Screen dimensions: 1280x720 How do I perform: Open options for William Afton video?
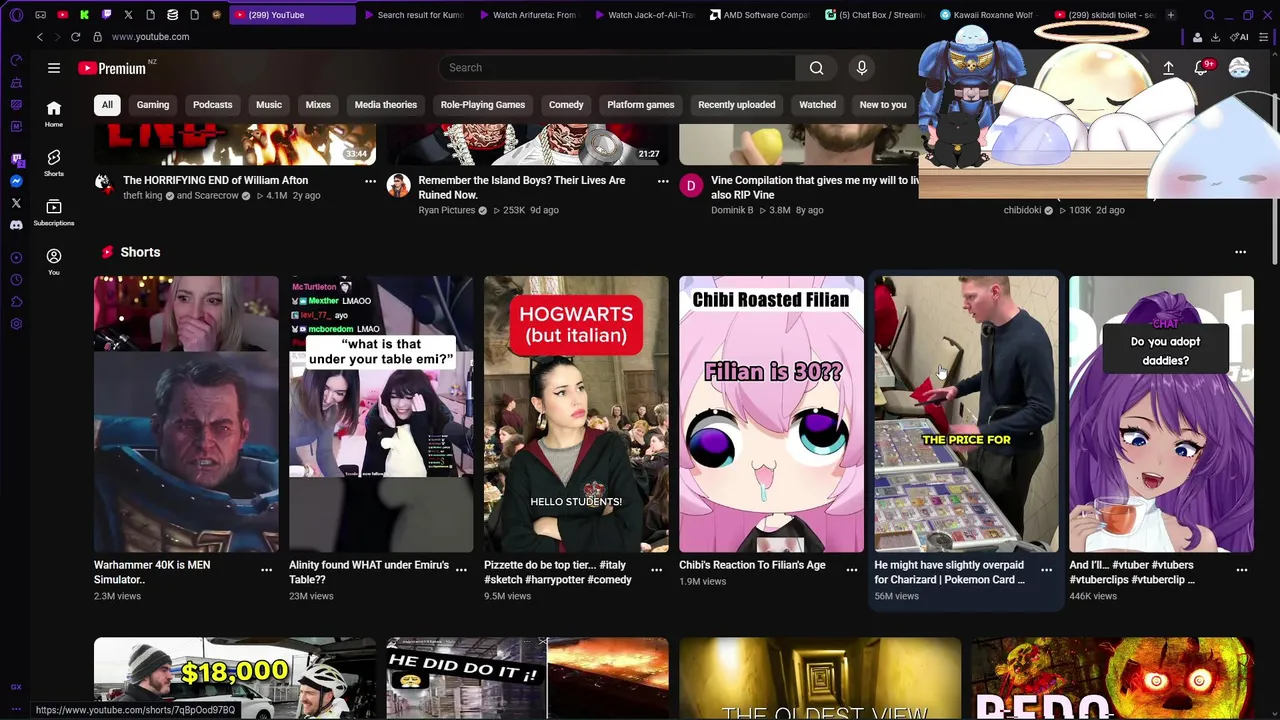coord(370,181)
